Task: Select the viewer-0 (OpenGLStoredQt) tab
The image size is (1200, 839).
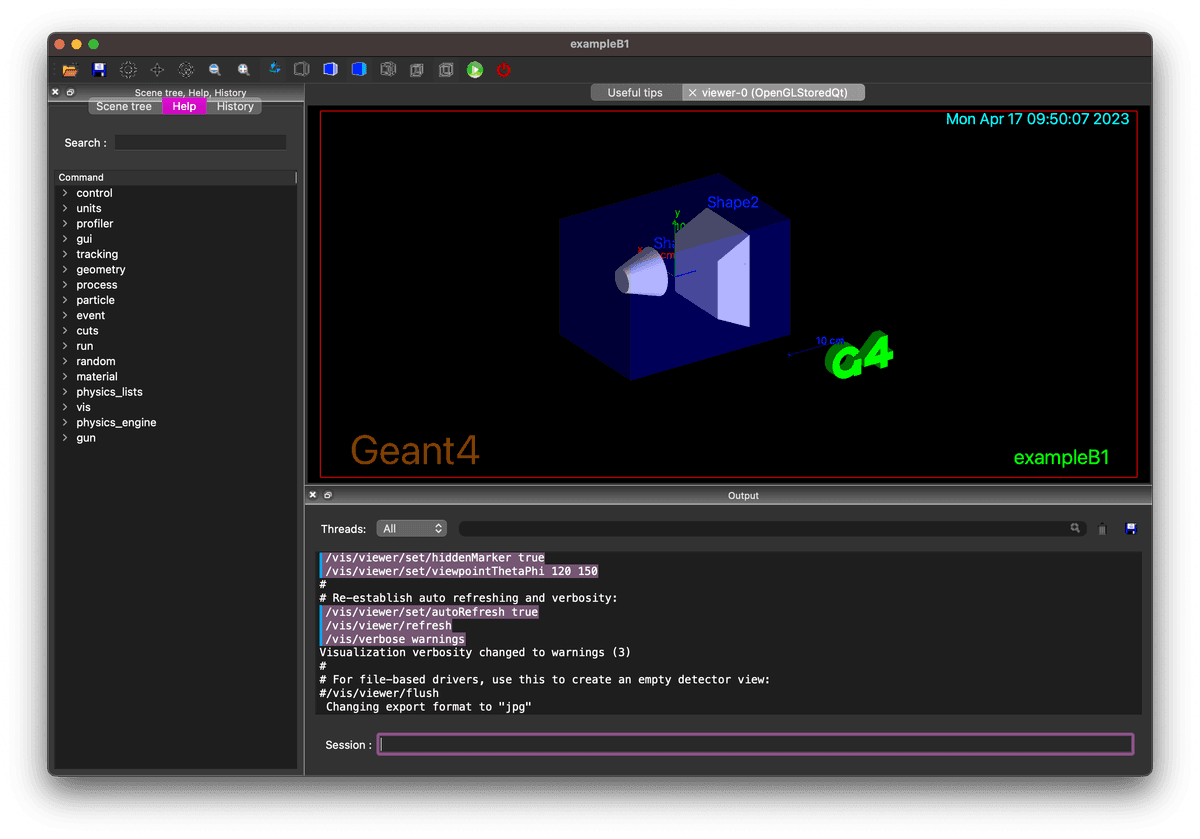Action: pos(774,93)
